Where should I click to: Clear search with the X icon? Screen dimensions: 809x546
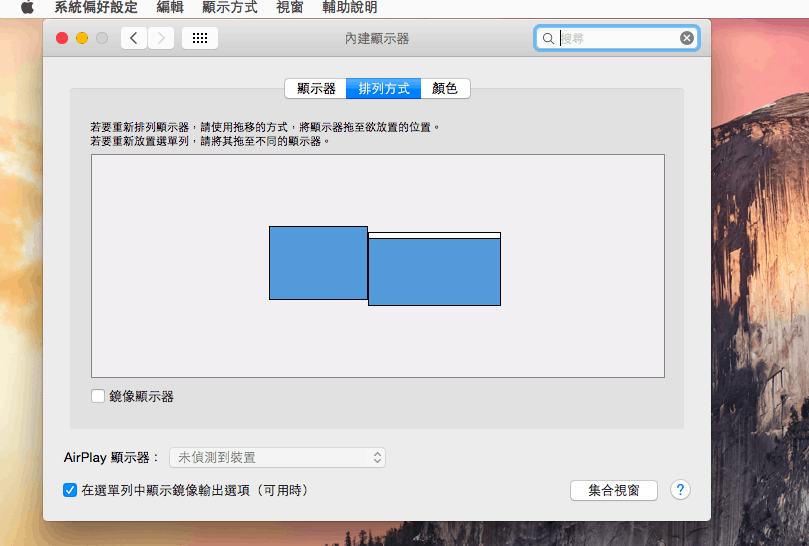pos(686,38)
